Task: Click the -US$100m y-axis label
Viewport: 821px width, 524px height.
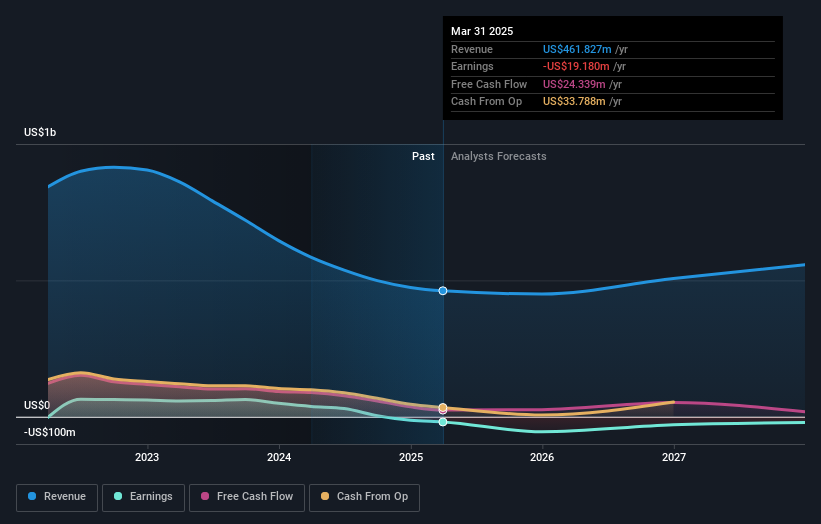Action: [49, 432]
